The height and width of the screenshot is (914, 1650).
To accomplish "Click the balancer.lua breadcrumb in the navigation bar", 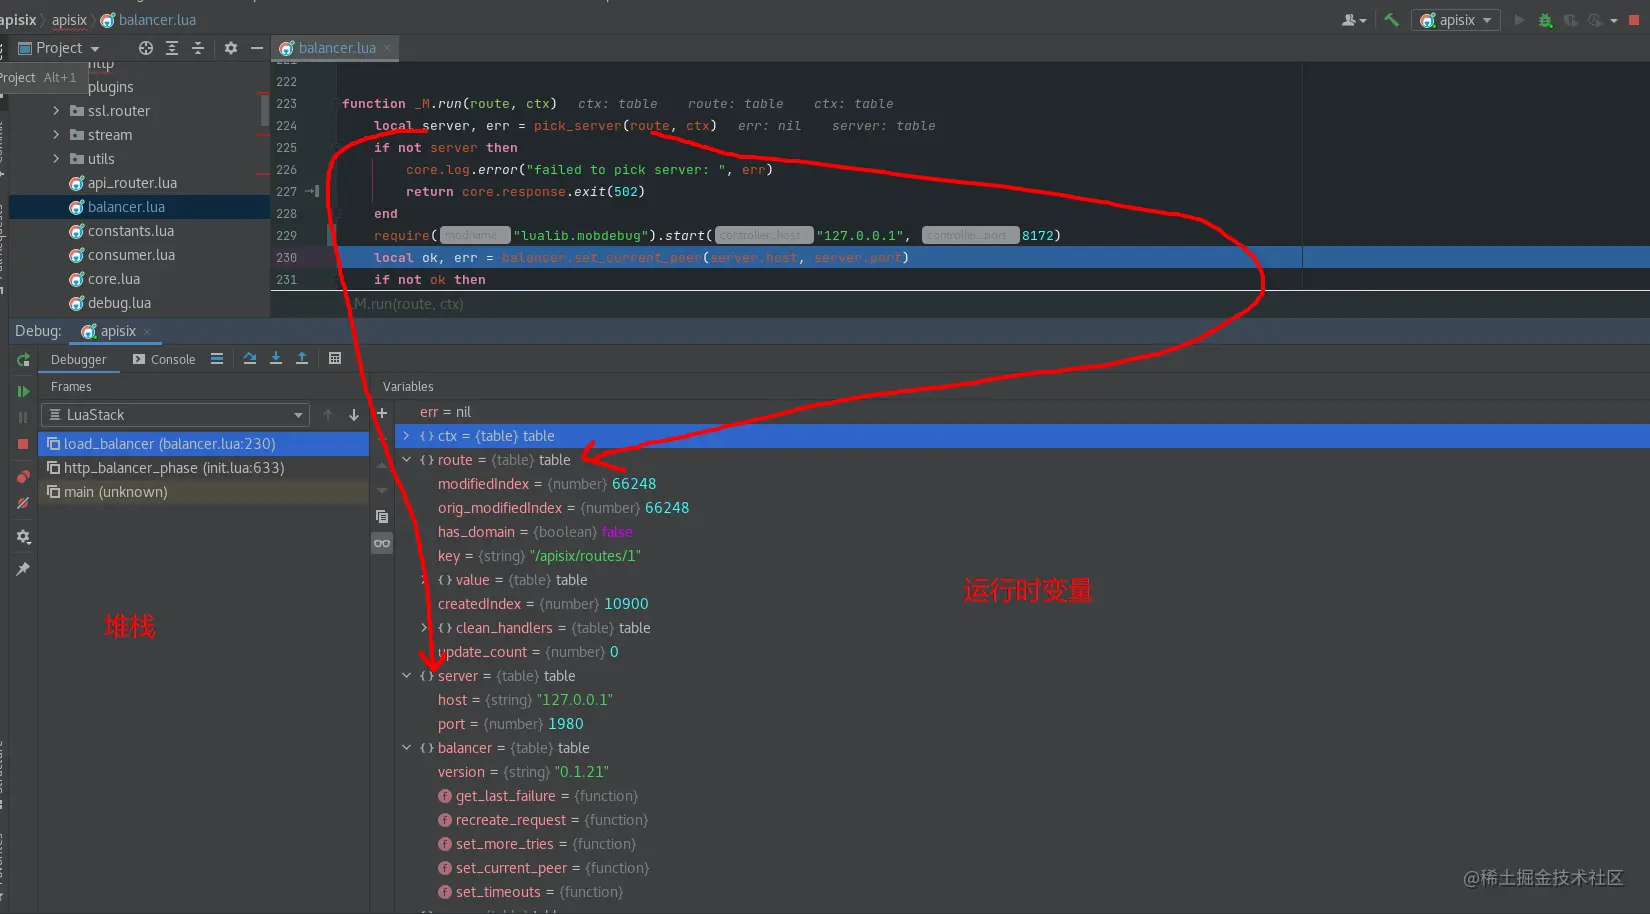I will pyautogui.click(x=148, y=20).
